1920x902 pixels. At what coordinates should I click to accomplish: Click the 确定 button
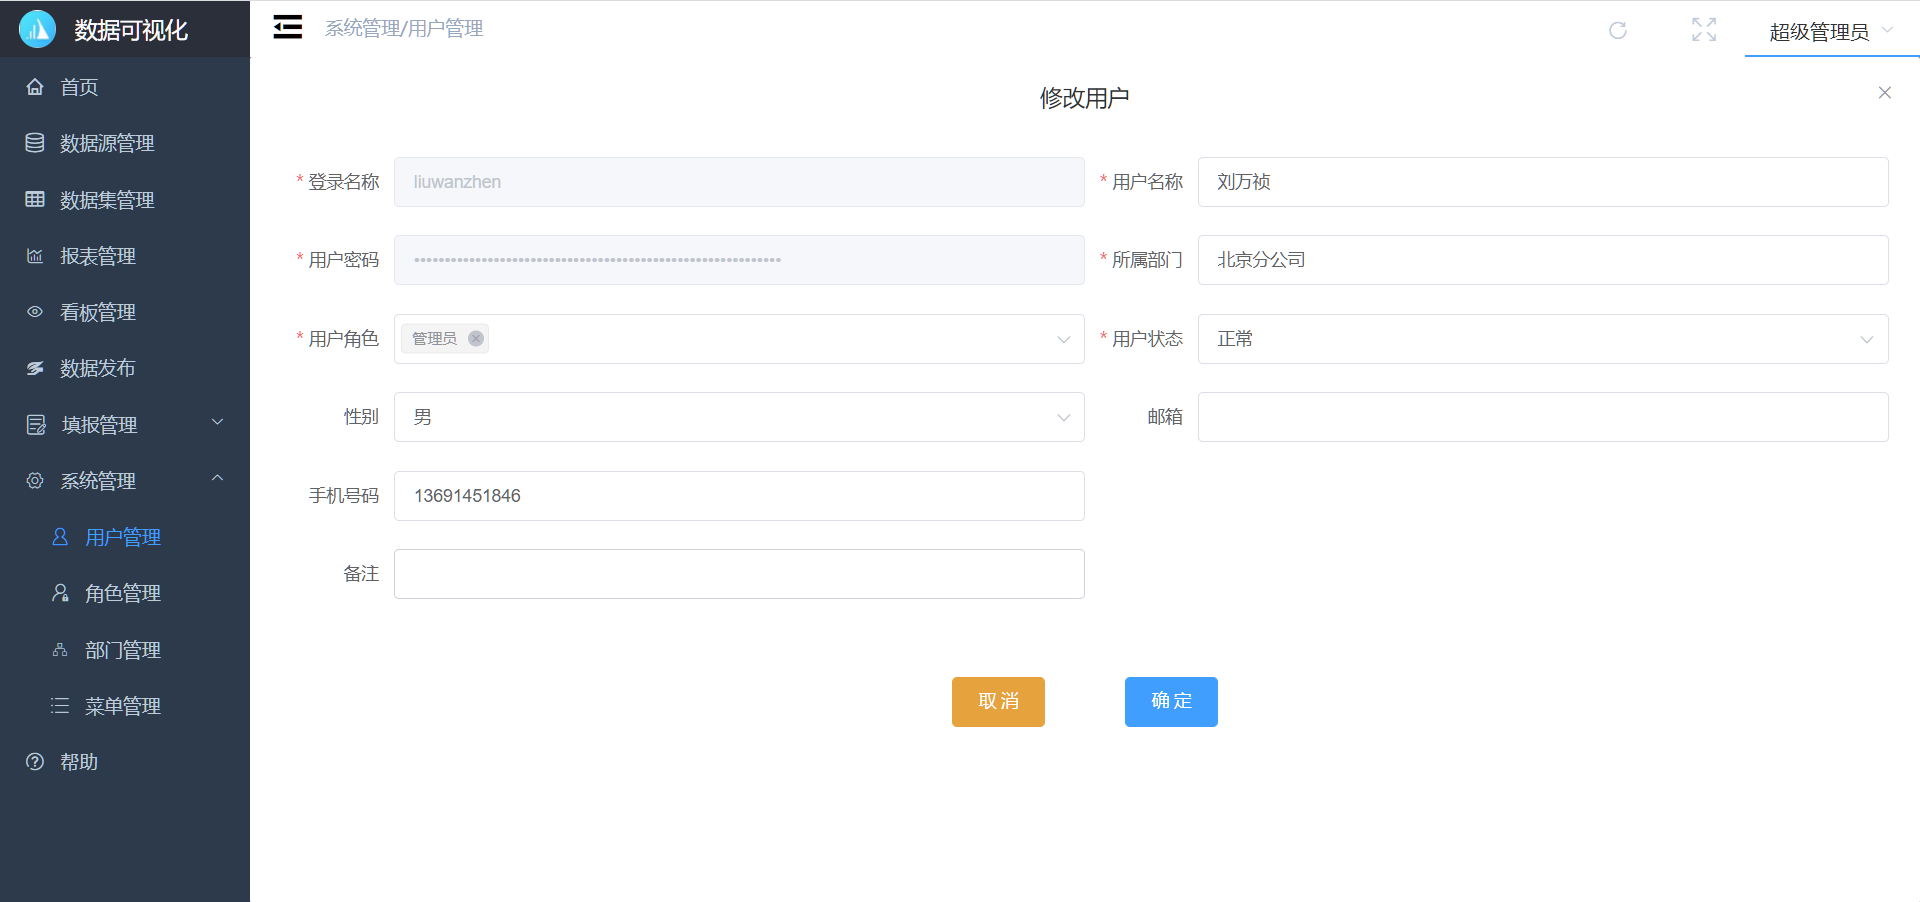click(x=1171, y=702)
